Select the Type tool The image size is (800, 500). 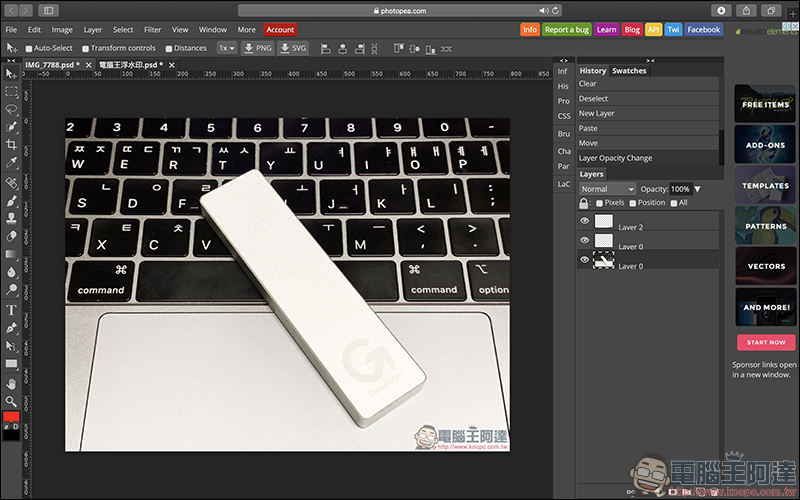11,310
